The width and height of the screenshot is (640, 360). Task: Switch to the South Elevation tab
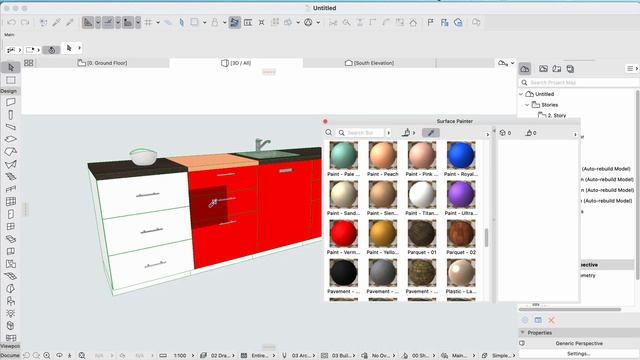tap(370, 63)
